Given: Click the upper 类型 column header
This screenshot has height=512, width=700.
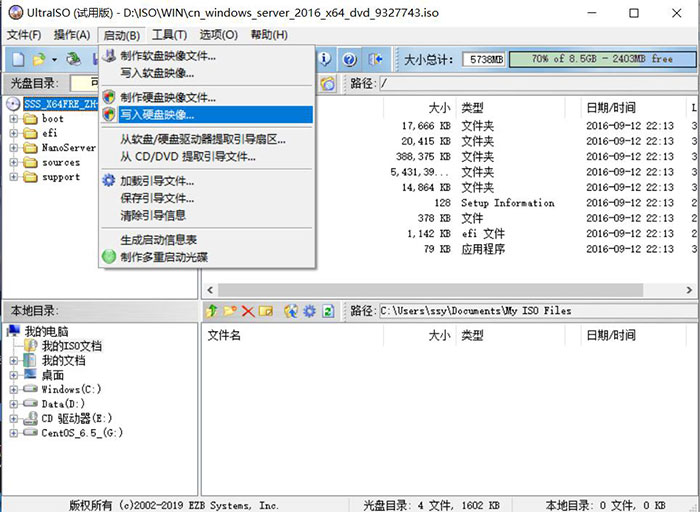Looking at the screenshot, I should 510,108.
